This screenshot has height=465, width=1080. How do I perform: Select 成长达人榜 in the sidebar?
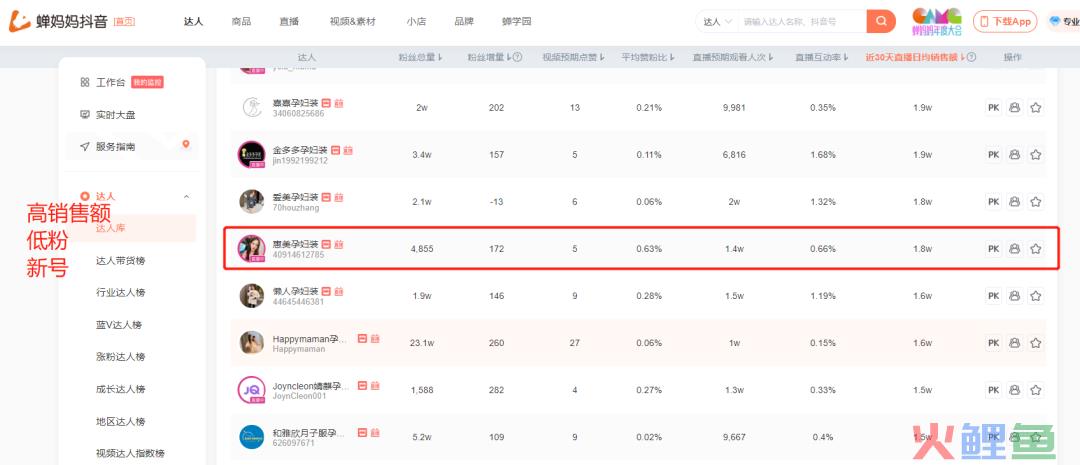click(121, 389)
